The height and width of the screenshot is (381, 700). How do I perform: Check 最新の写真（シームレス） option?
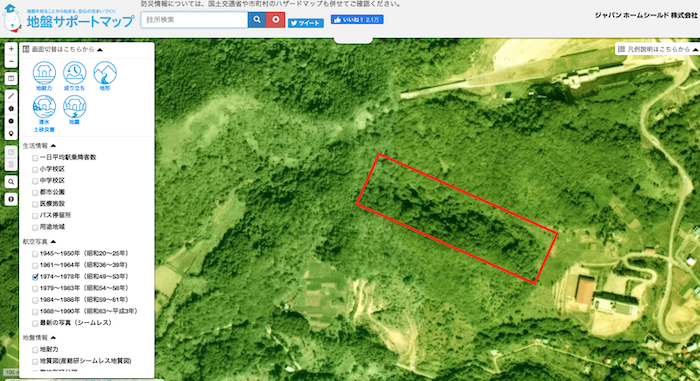pyautogui.click(x=35, y=323)
